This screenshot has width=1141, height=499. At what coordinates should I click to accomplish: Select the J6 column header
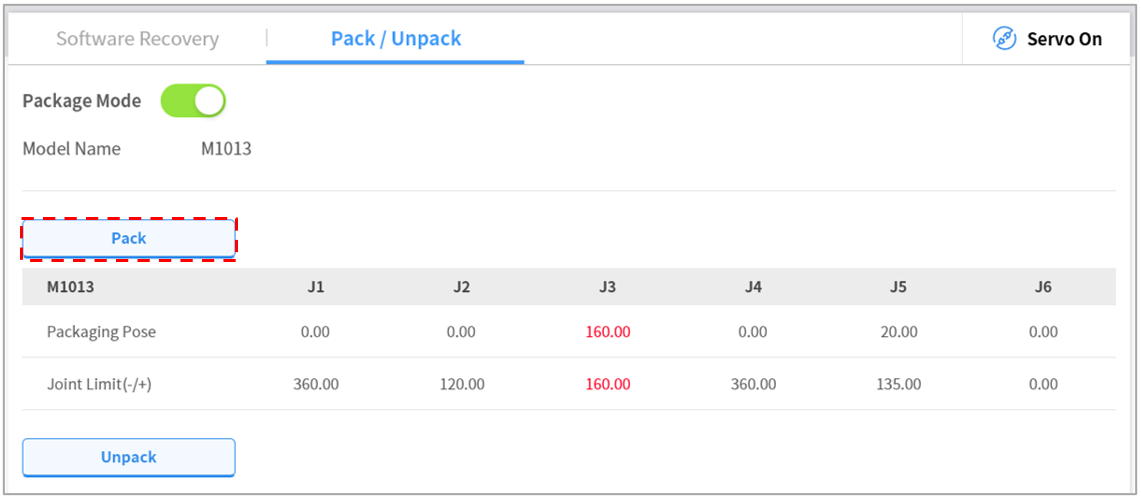click(x=1043, y=287)
